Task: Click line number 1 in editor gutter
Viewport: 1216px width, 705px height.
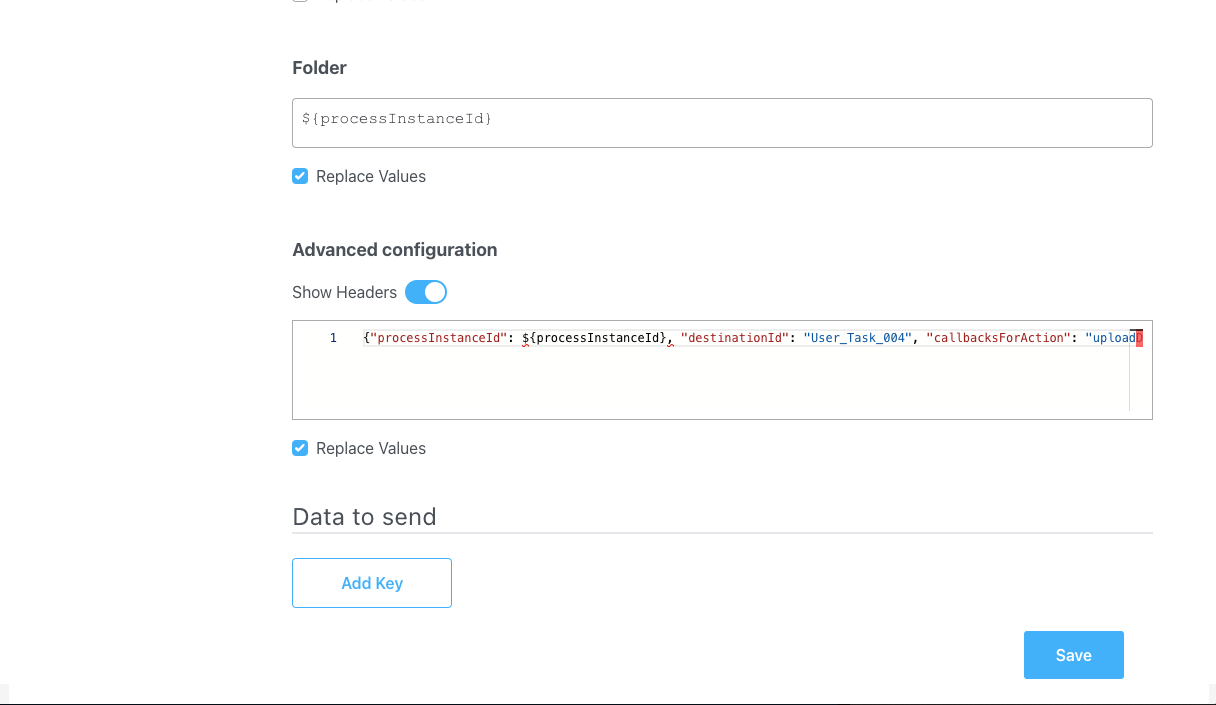Action: click(x=333, y=338)
